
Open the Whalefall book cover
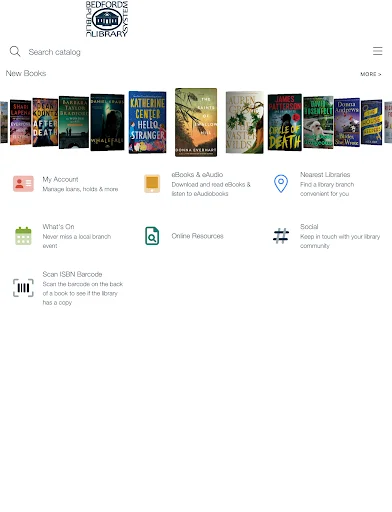pos(107,122)
